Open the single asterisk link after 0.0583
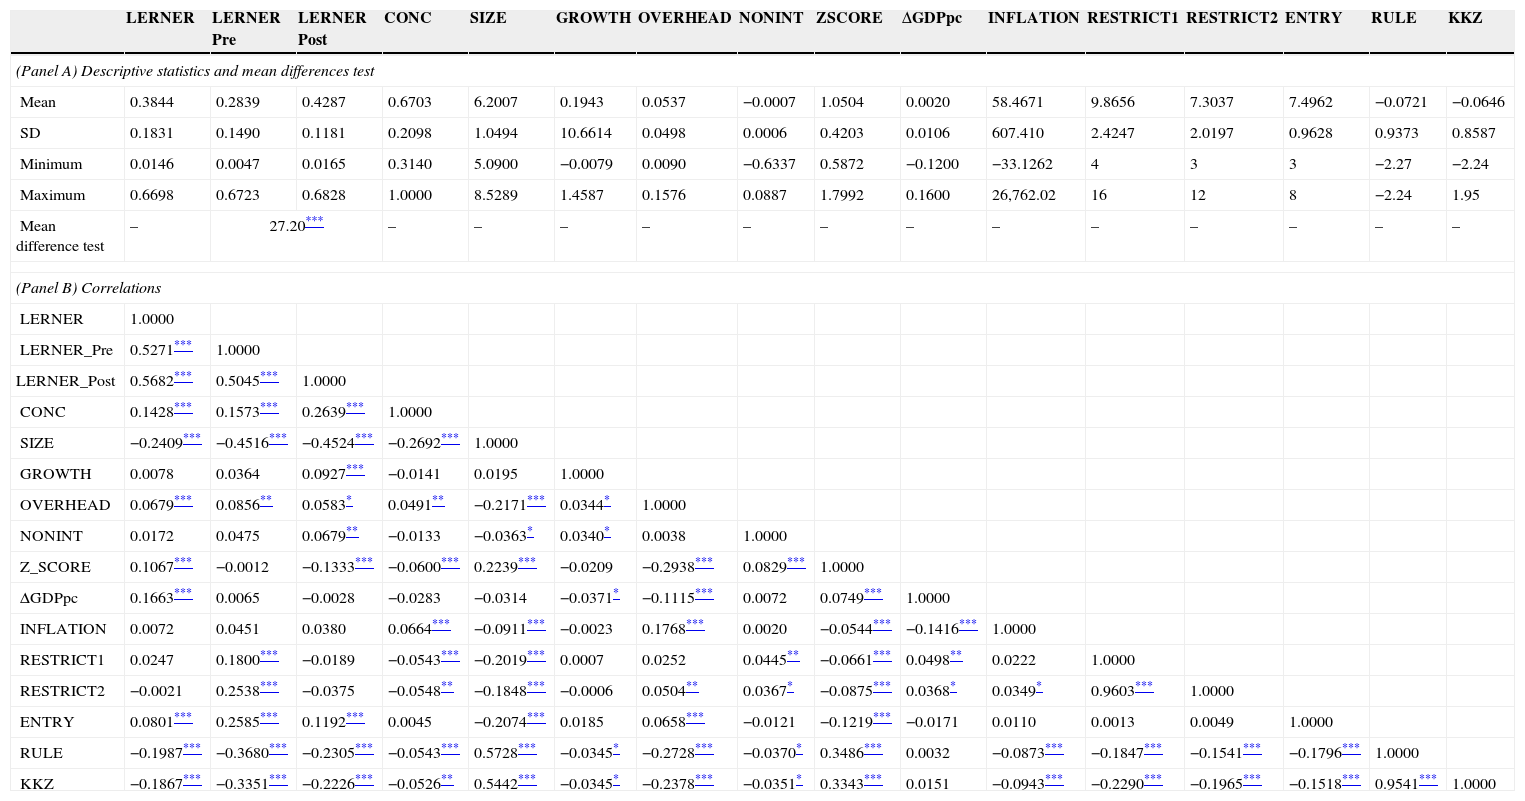 click(349, 499)
